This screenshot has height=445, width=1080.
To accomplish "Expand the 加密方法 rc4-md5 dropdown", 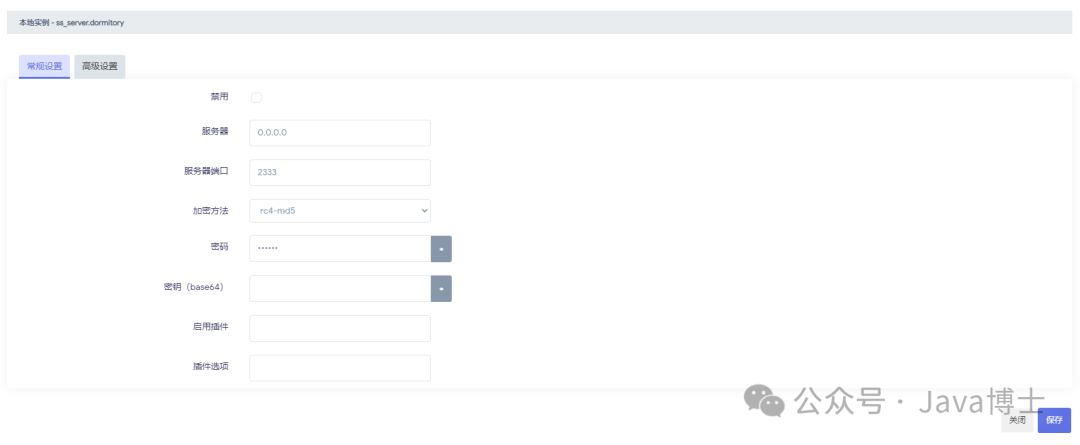I will [339, 211].
